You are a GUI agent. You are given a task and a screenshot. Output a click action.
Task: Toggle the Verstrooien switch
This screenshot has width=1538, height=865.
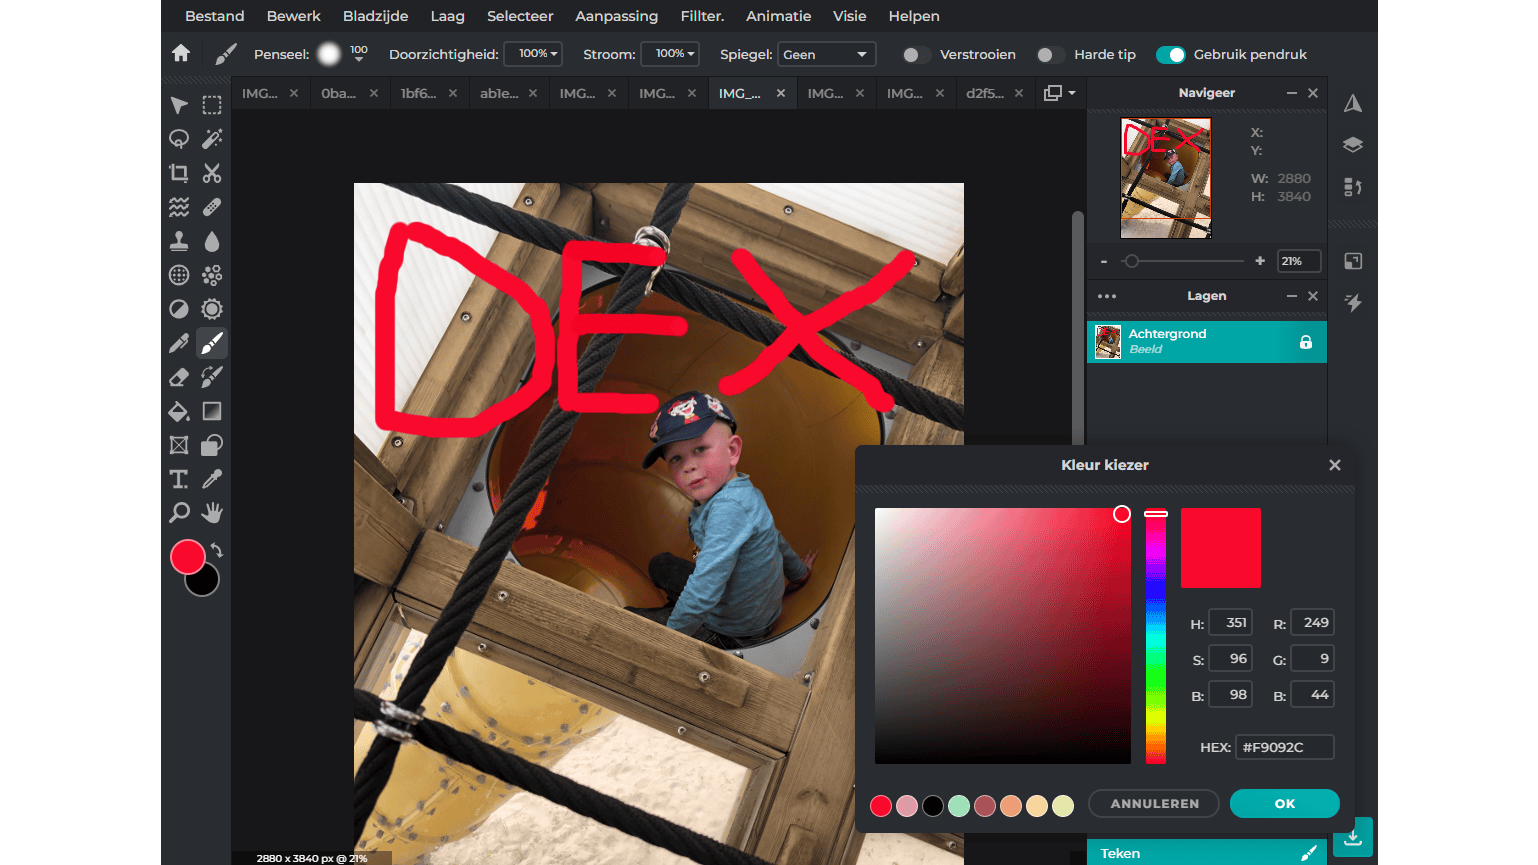916,55
